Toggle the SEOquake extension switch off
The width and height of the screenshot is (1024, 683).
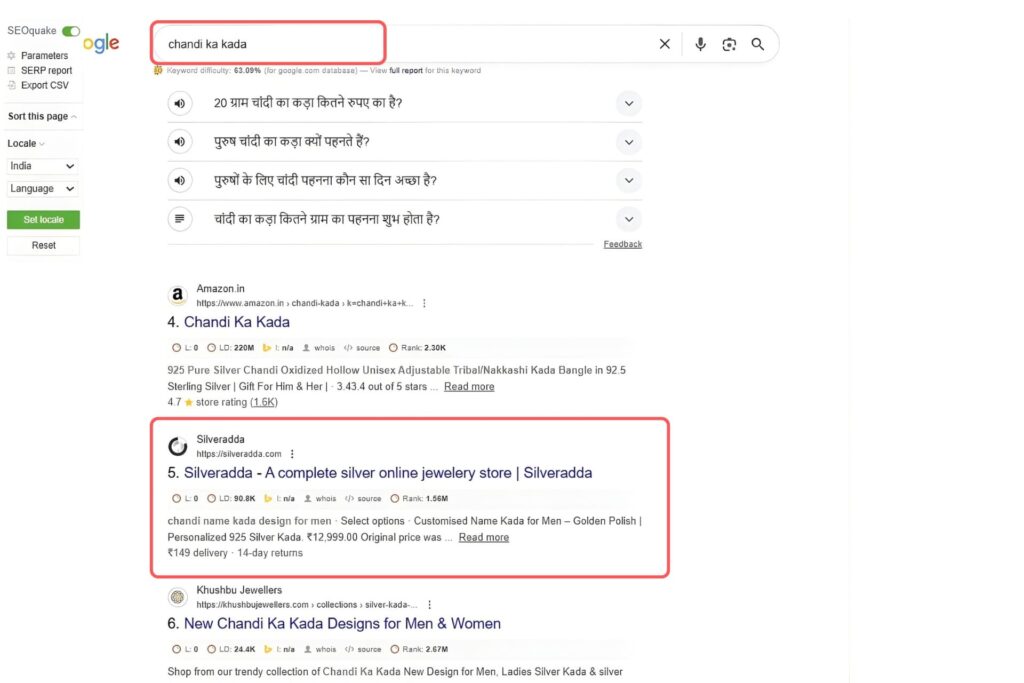click(x=69, y=31)
